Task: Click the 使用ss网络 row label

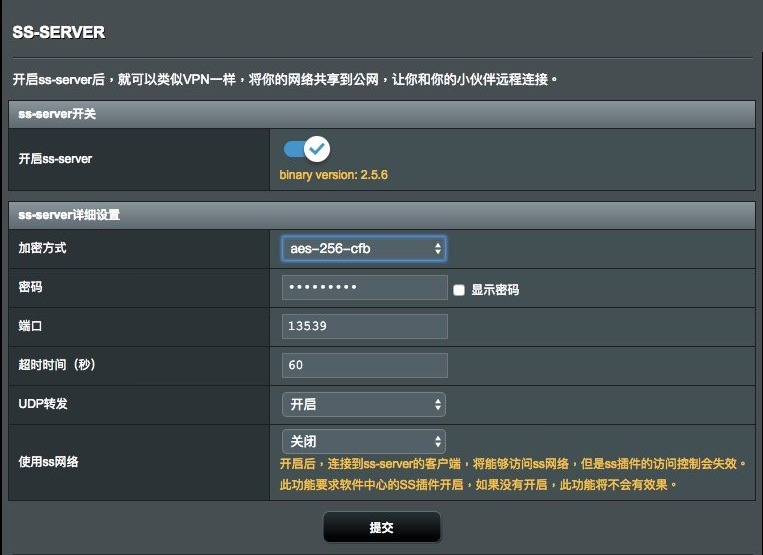Action: point(48,462)
